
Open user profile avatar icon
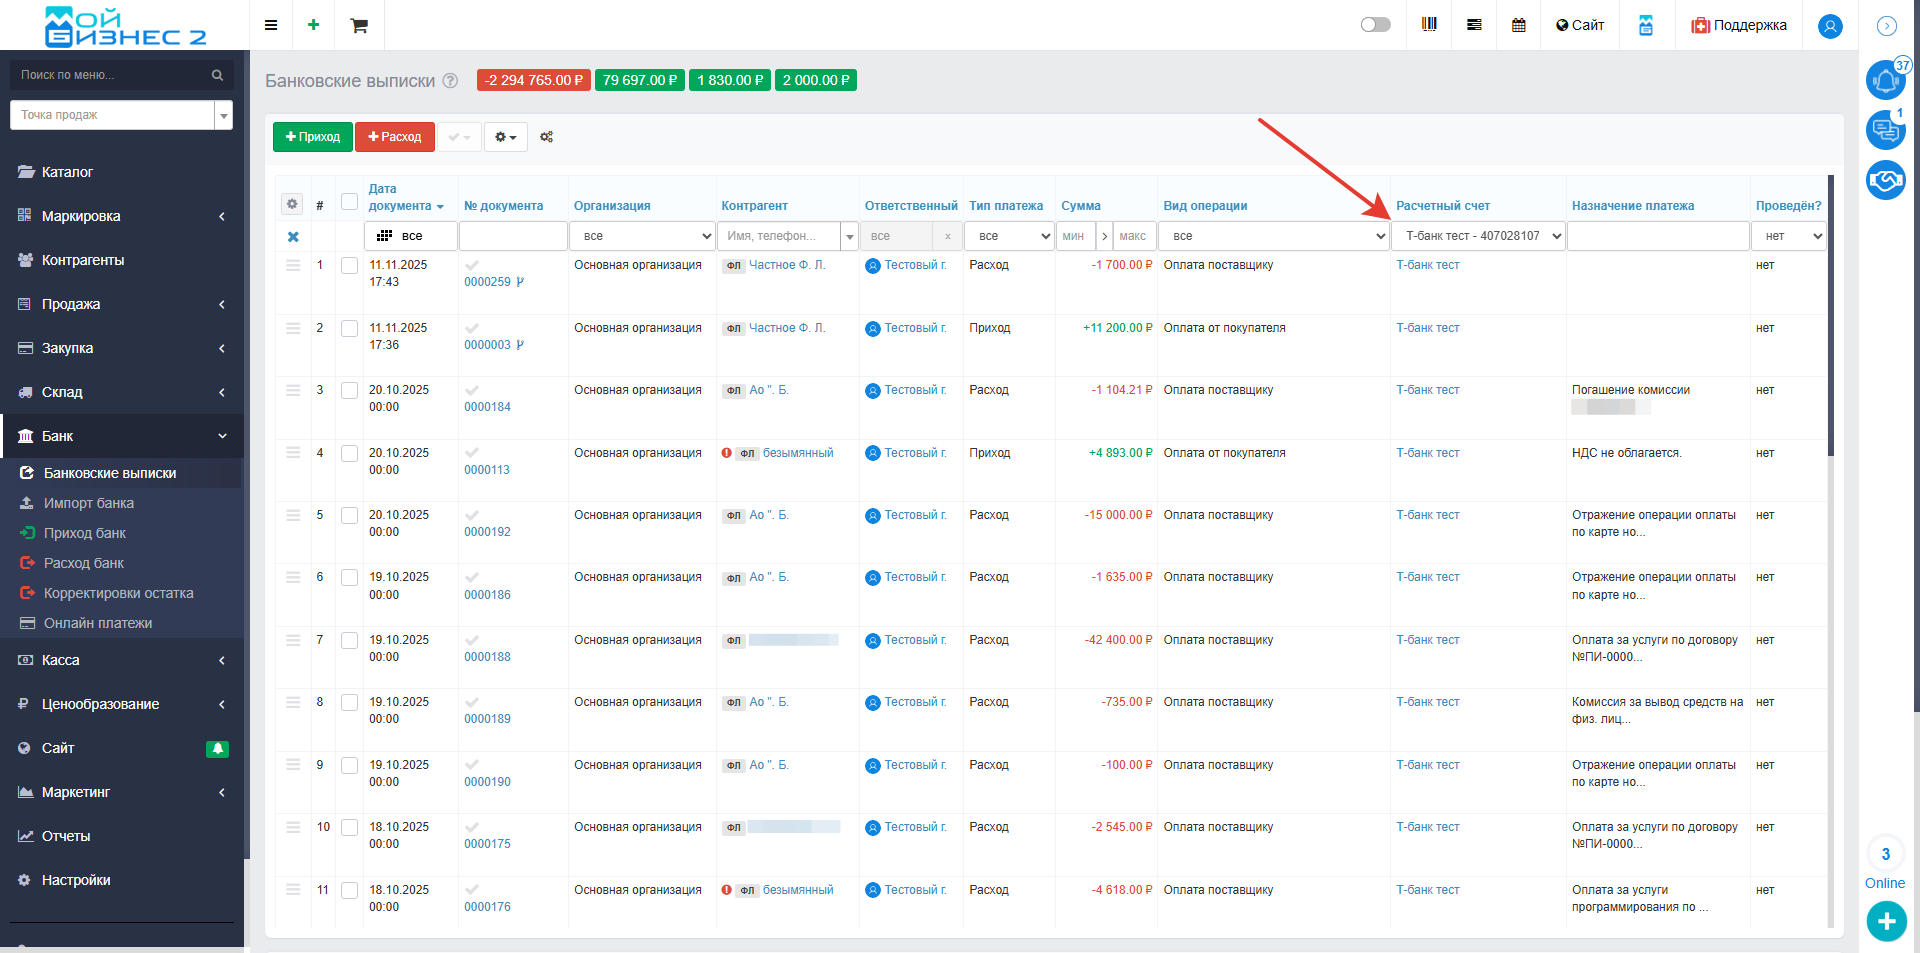point(1830,26)
